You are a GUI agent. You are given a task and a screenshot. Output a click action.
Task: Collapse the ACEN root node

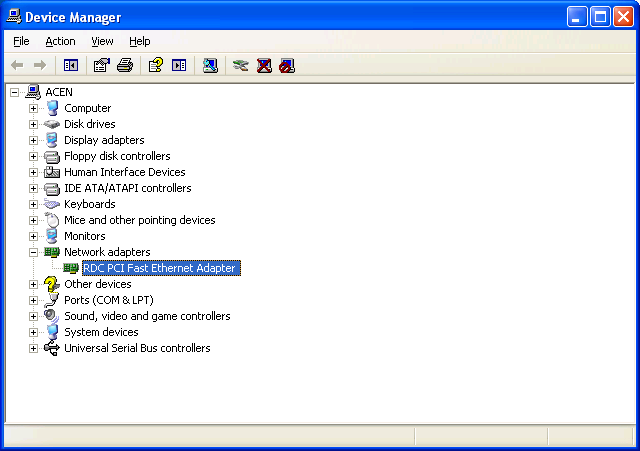point(14,92)
